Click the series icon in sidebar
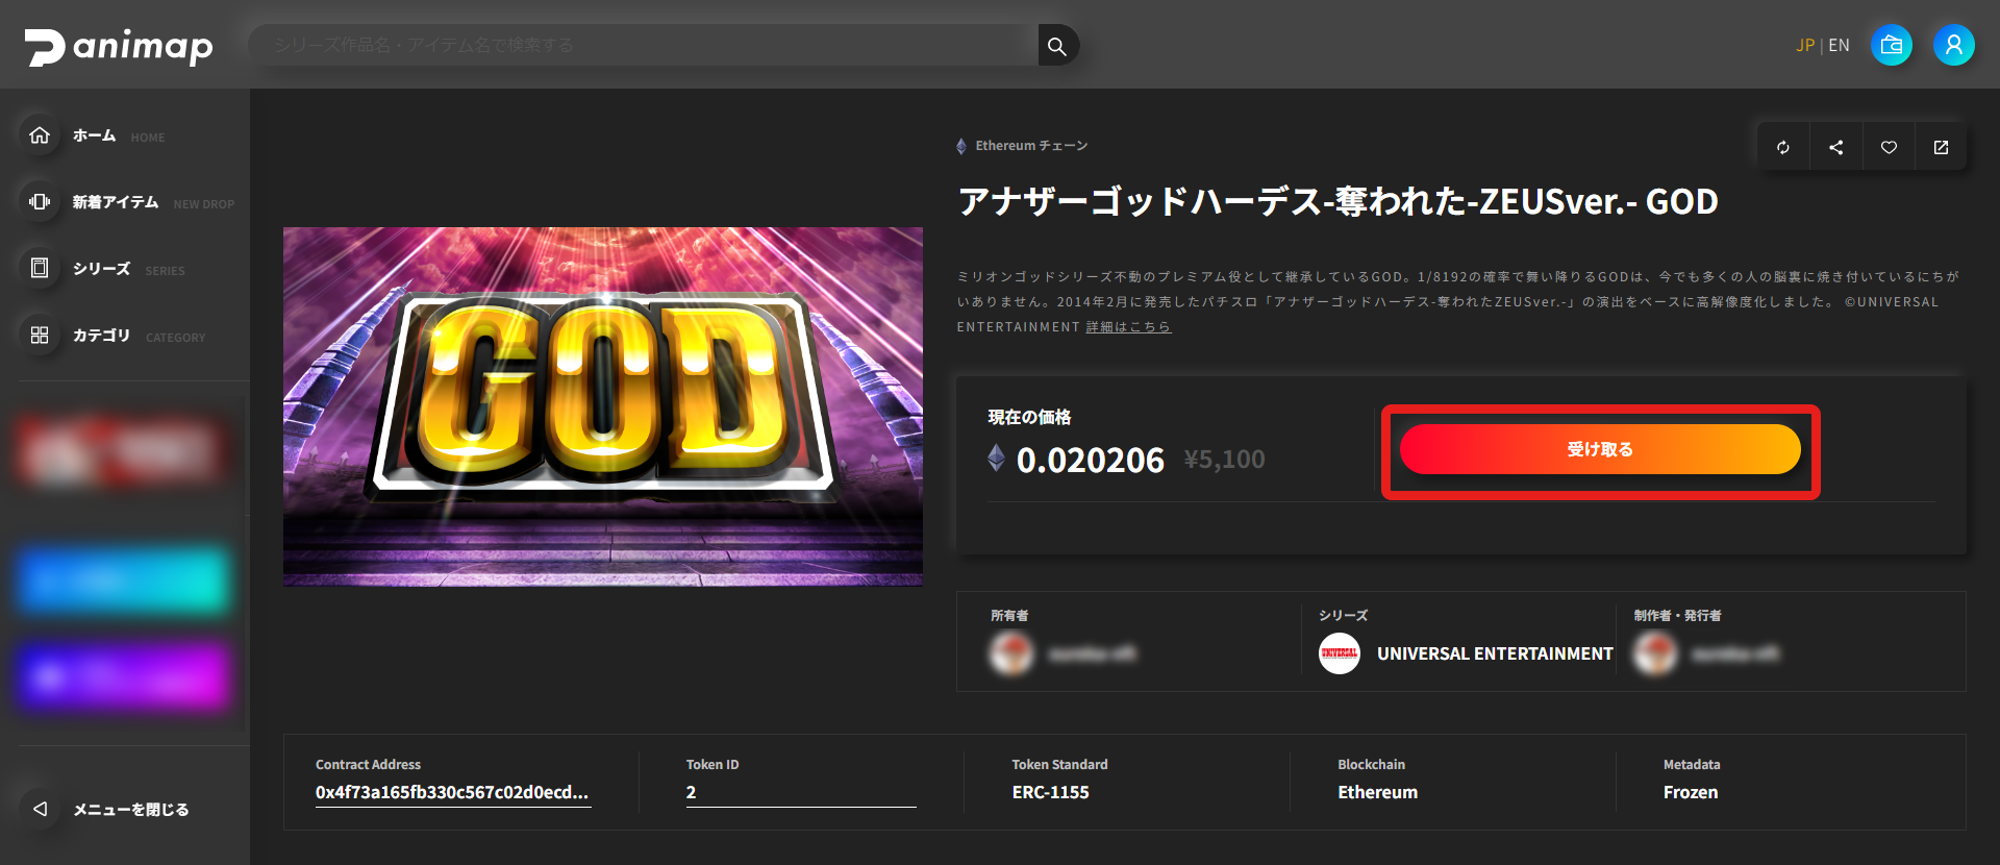The height and width of the screenshot is (865, 2000). pos(39,268)
